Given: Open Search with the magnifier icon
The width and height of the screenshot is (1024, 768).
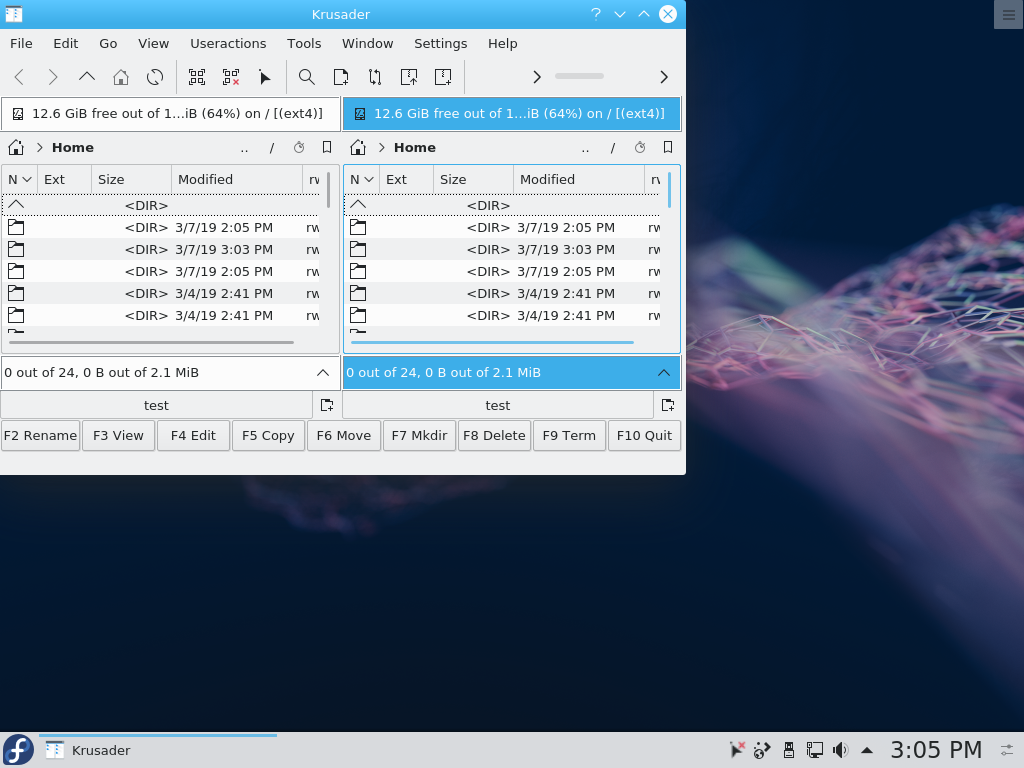Looking at the screenshot, I should pyautogui.click(x=306, y=77).
